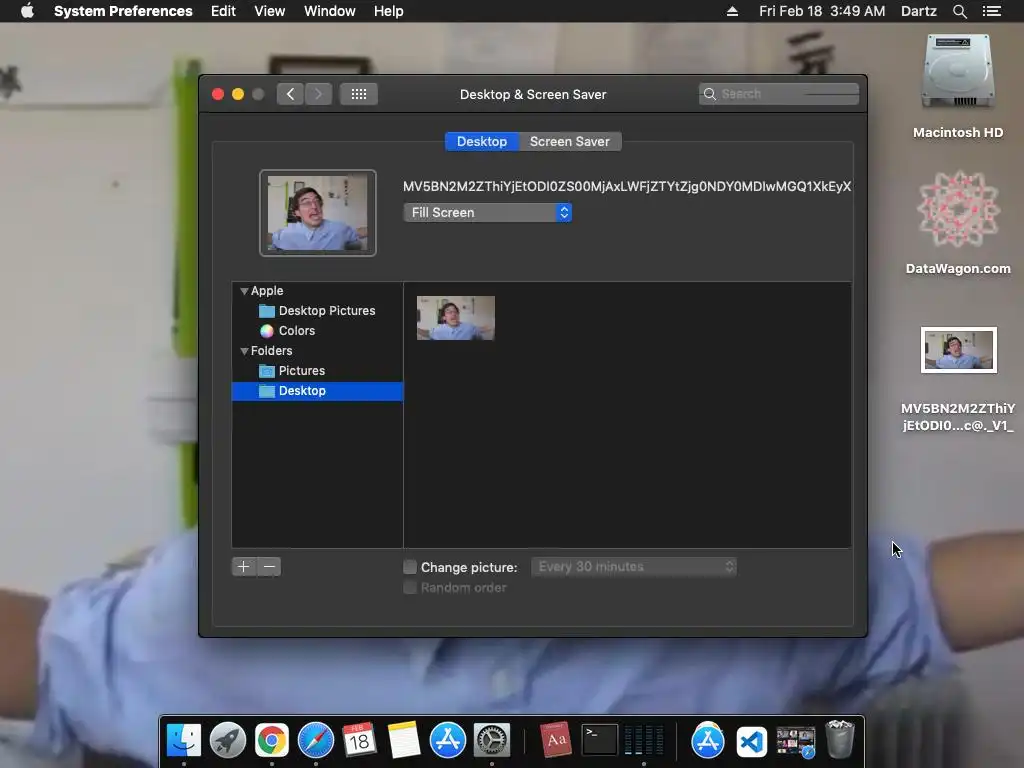Image resolution: width=1024 pixels, height=768 pixels.
Task: Select the Desktop folder in sidebar
Action: [317, 391]
